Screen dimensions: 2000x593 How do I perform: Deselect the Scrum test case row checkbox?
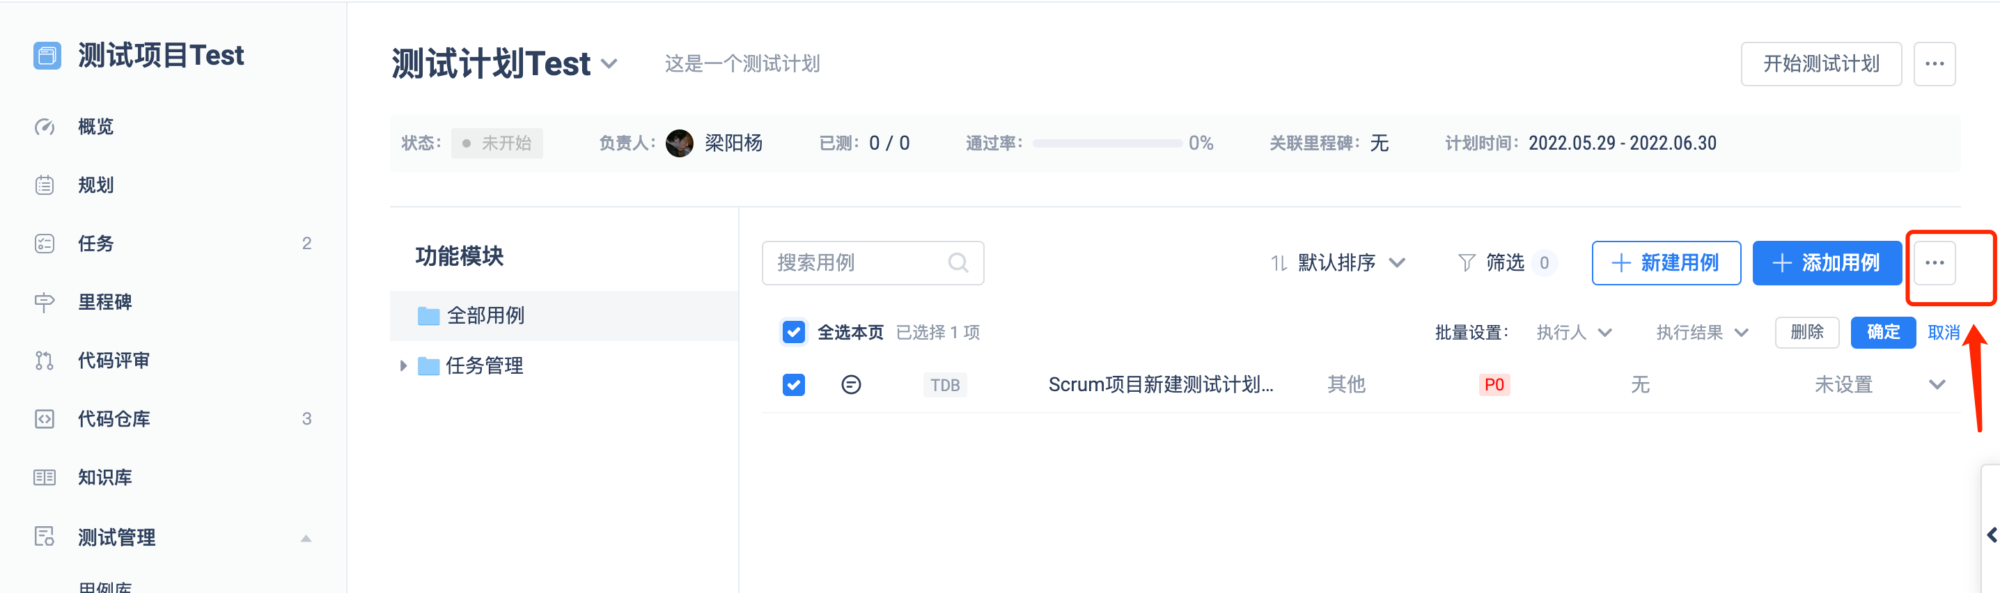(794, 385)
